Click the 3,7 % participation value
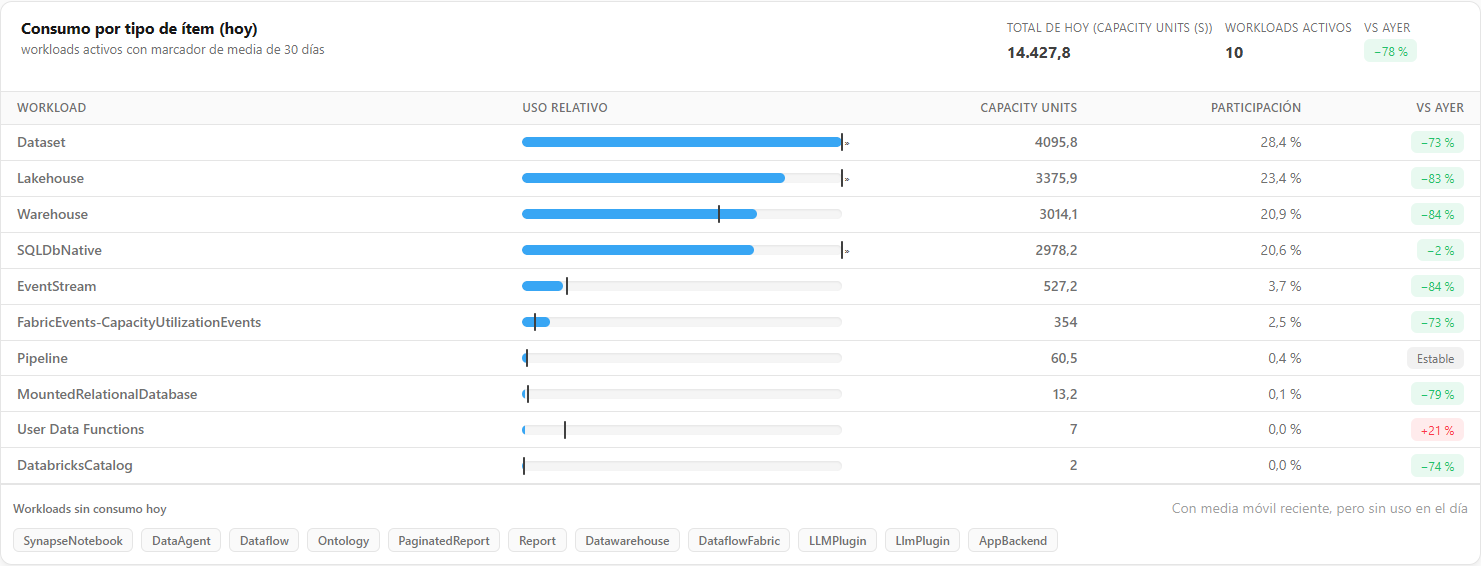Image resolution: width=1481 pixels, height=566 pixels. tap(1284, 286)
